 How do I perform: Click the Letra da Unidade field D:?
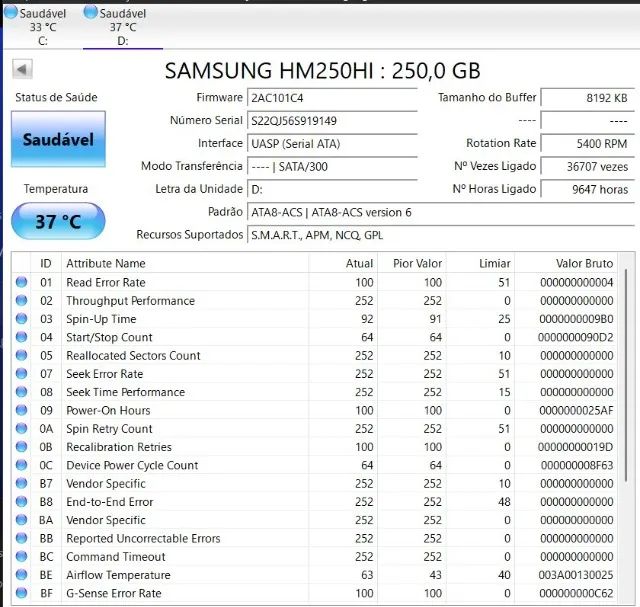coord(332,189)
